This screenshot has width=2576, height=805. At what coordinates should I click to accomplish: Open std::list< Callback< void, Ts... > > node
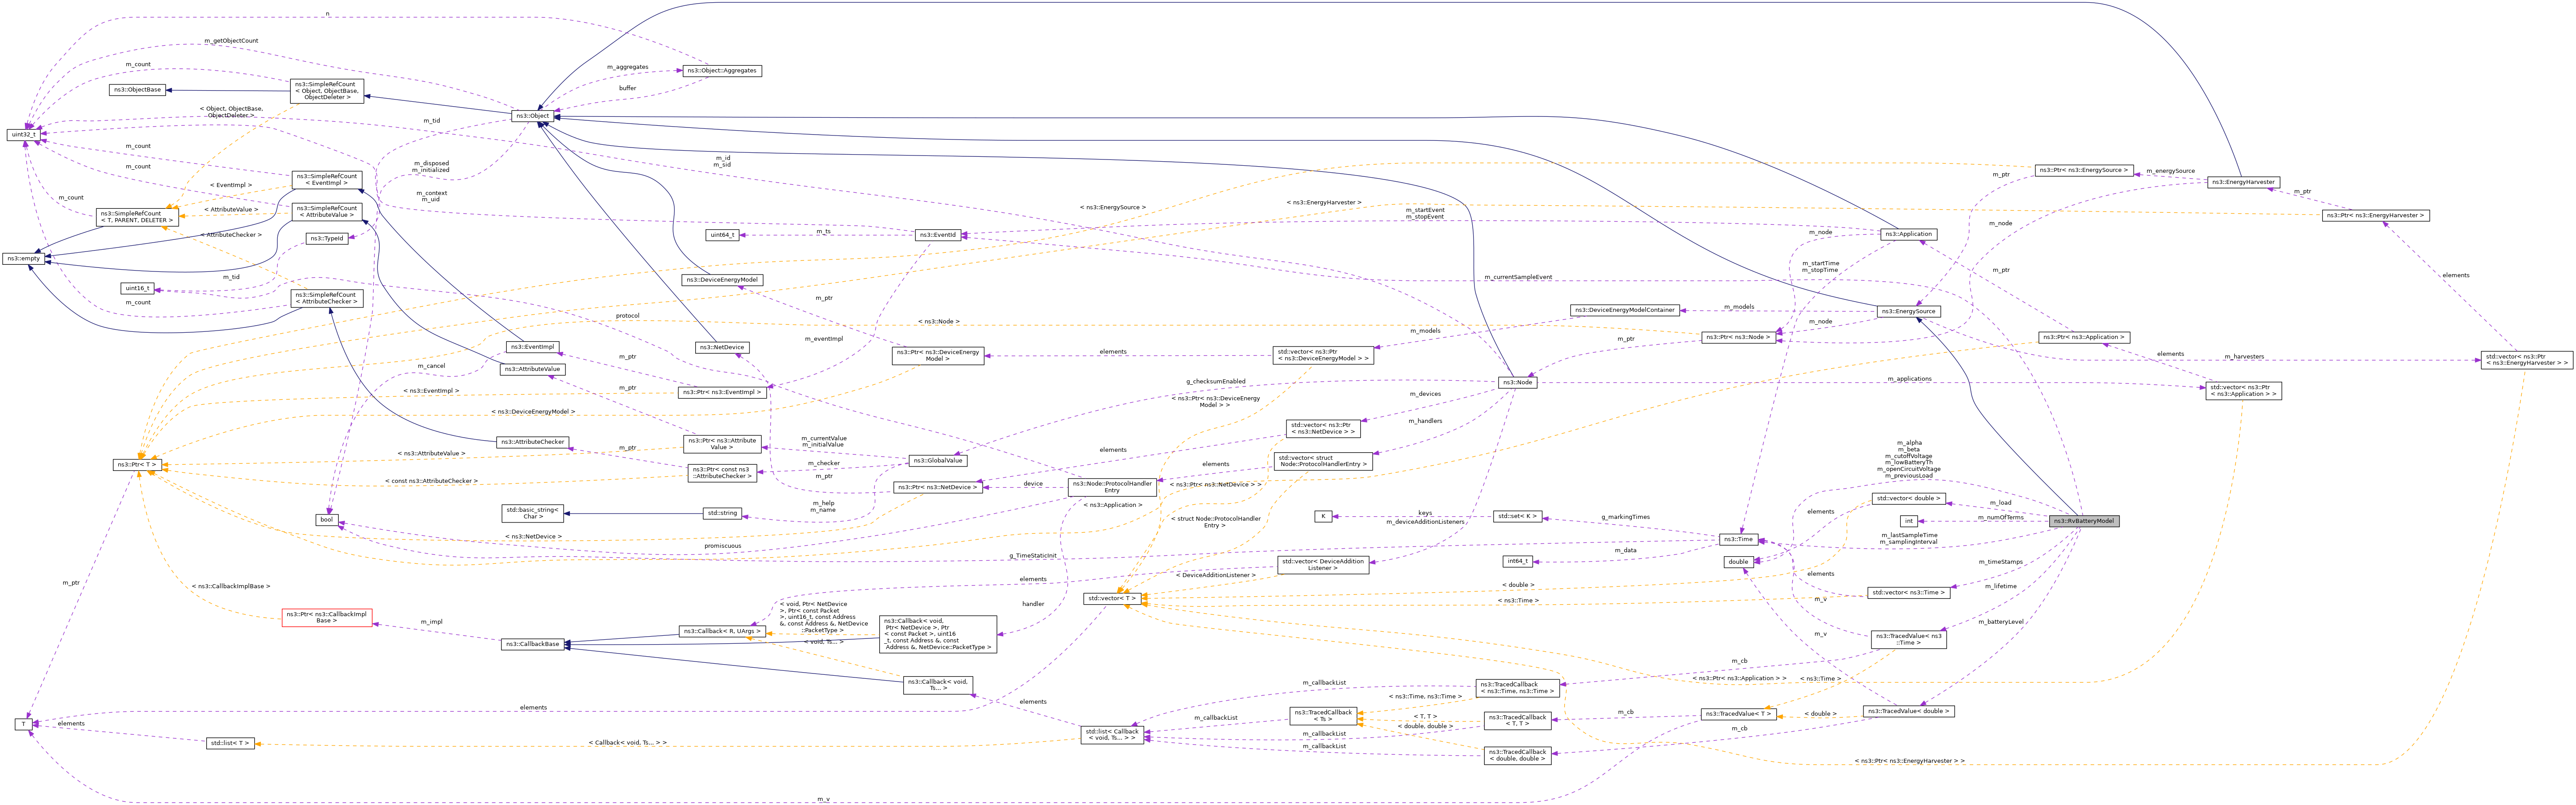(x=1112, y=735)
